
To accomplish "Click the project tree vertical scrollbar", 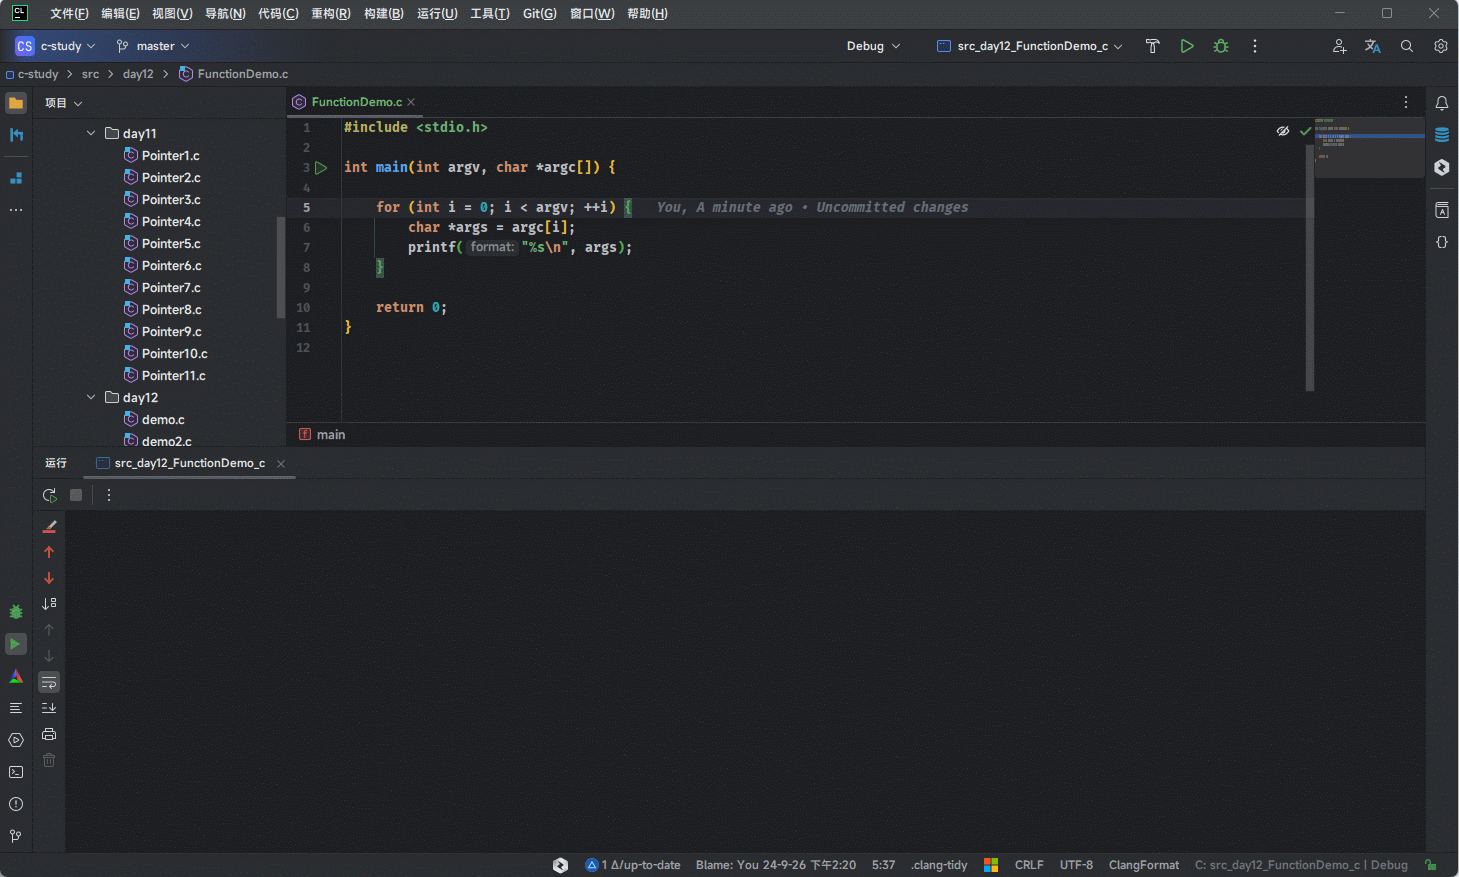I will click(x=281, y=265).
